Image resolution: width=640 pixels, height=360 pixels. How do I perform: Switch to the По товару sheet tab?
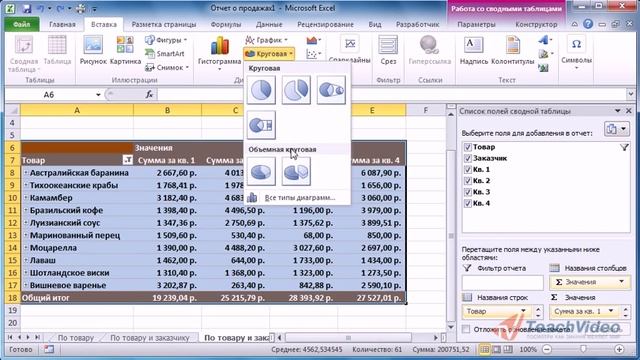76,338
